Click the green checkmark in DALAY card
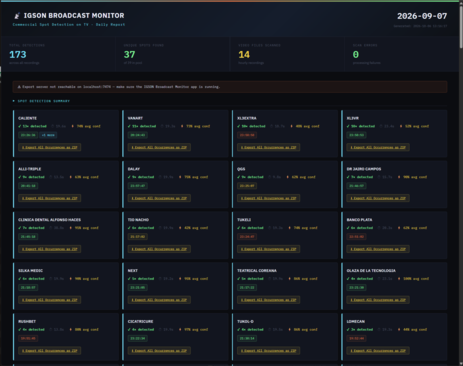The height and width of the screenshot is (366, 463). coord(129,177)
